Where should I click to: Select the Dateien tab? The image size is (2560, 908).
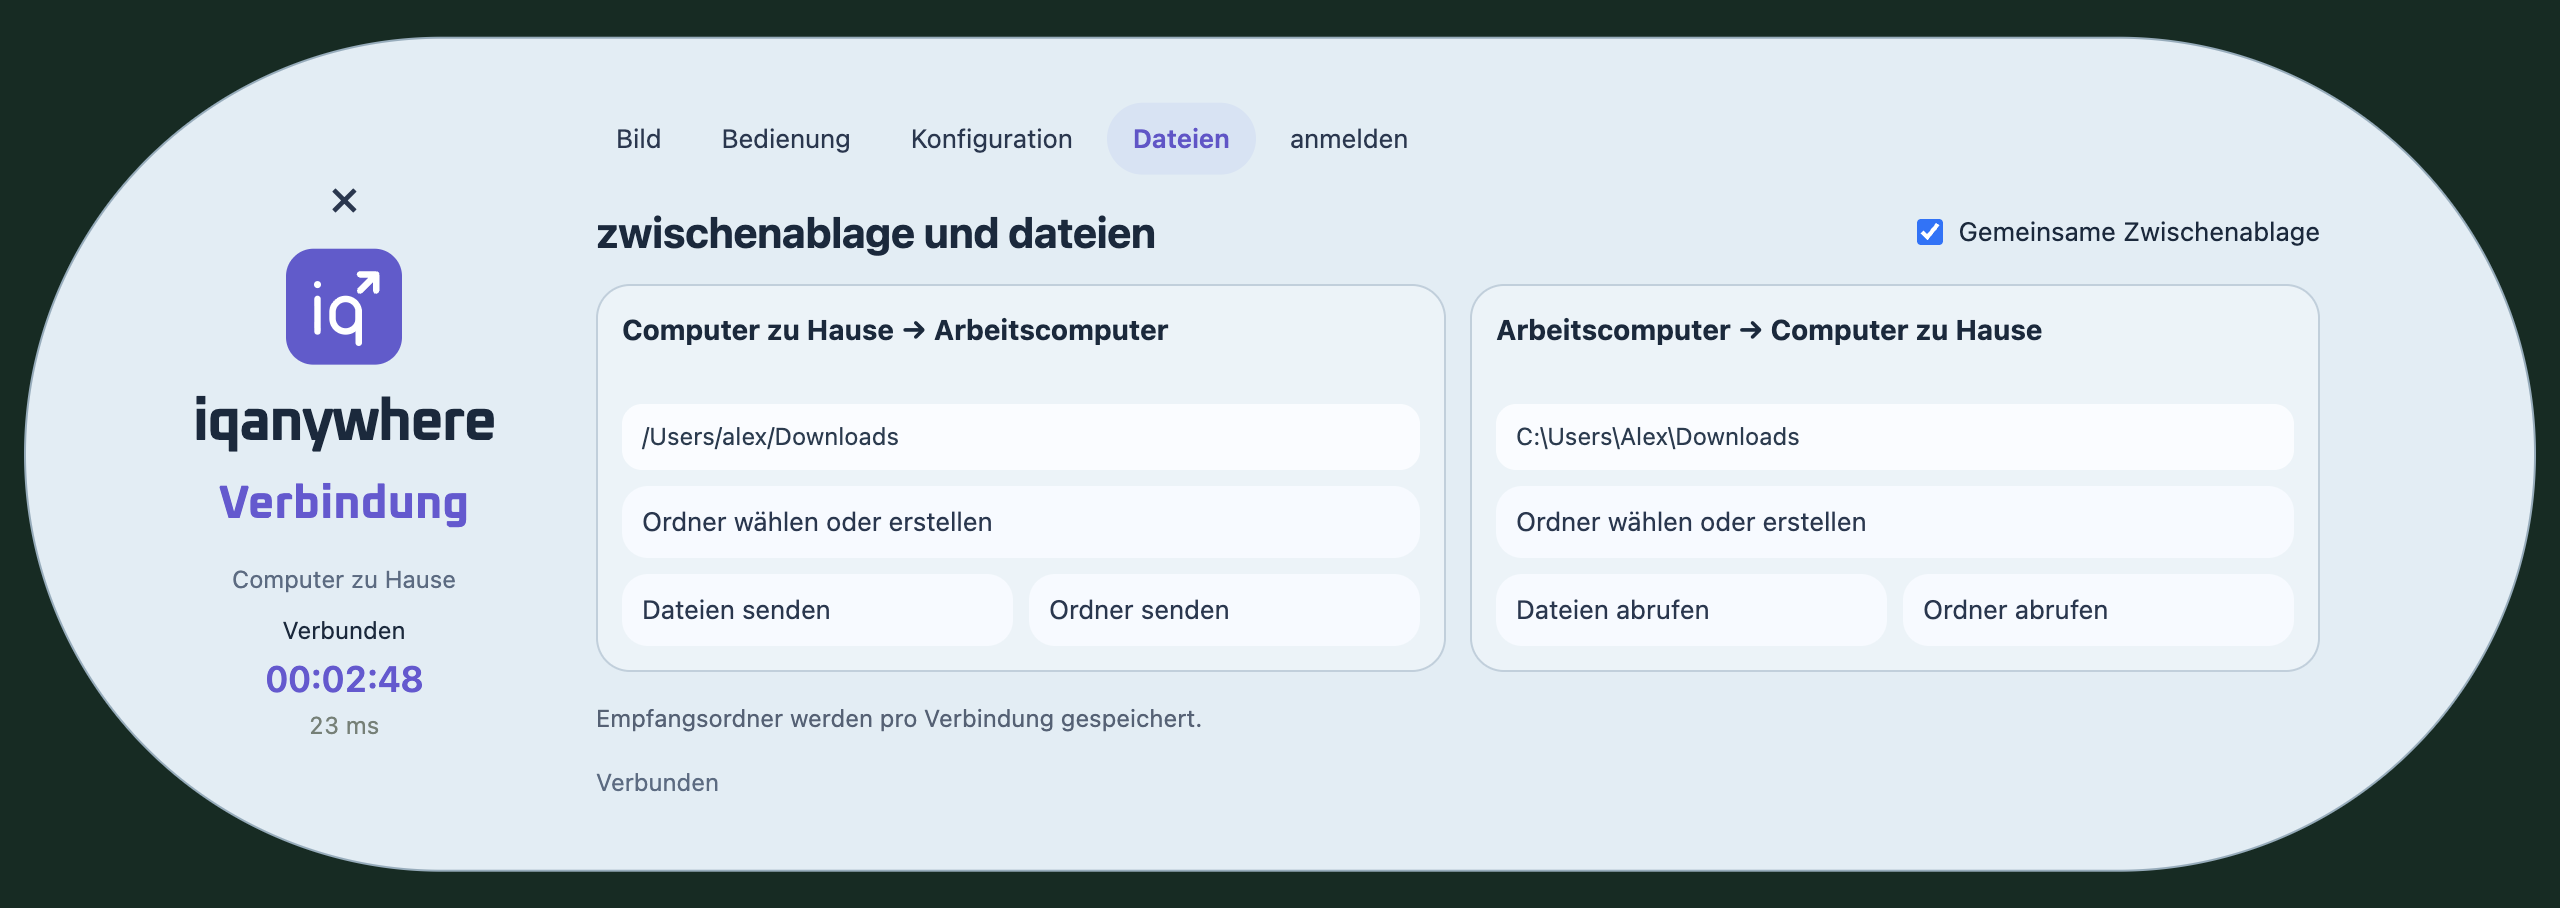click(1181, 139)
